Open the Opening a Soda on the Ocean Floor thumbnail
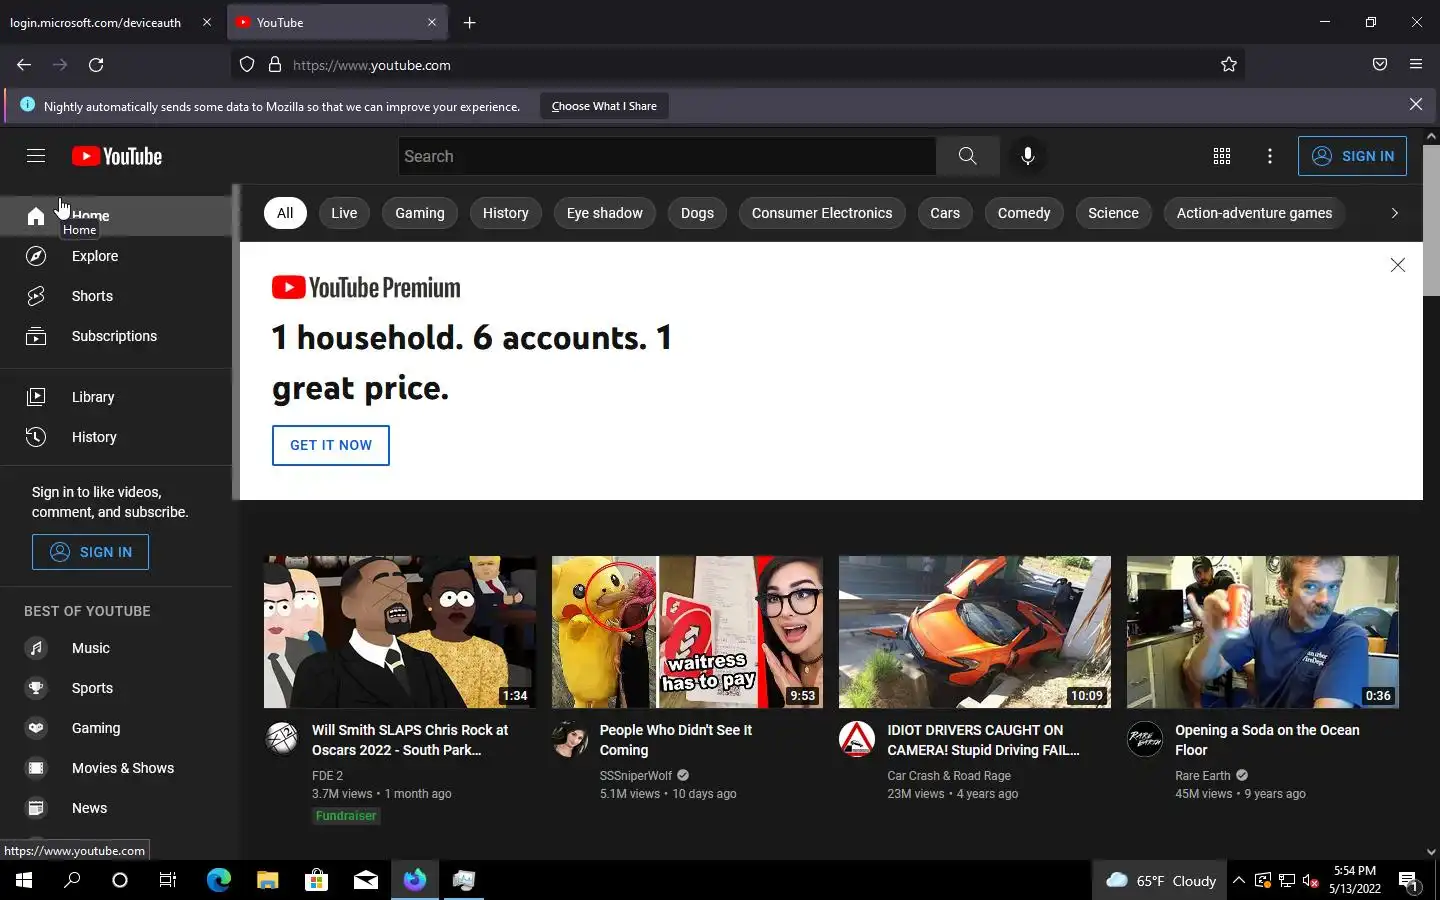The height and width of the screenshot is (900, 1440). [x=1263, y=632]
